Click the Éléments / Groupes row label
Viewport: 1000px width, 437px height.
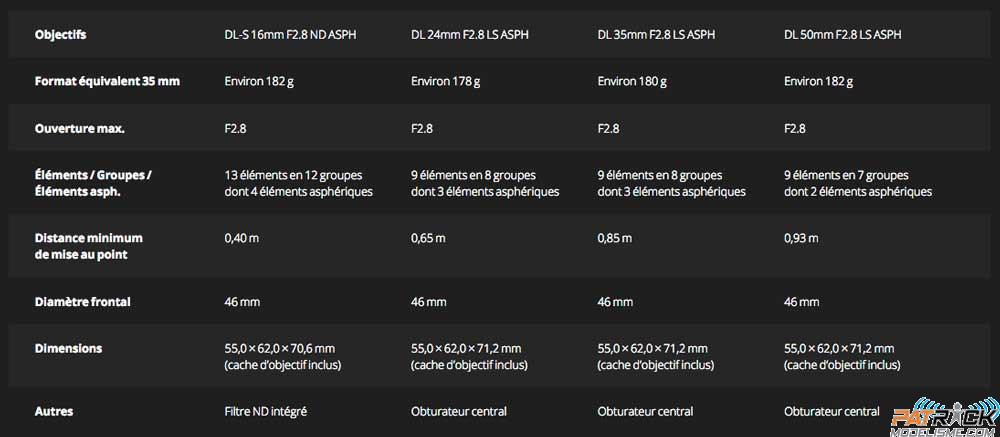[93, 183]
